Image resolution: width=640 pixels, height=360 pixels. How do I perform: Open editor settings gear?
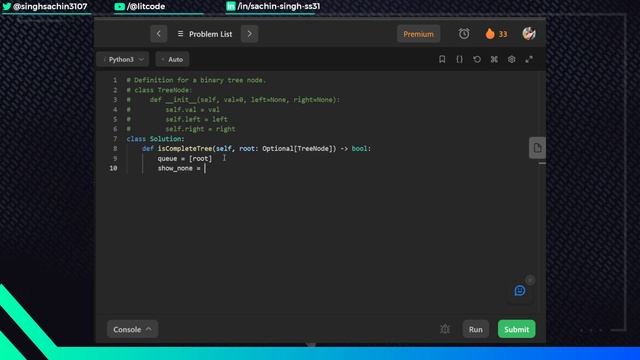coord(511,60)
